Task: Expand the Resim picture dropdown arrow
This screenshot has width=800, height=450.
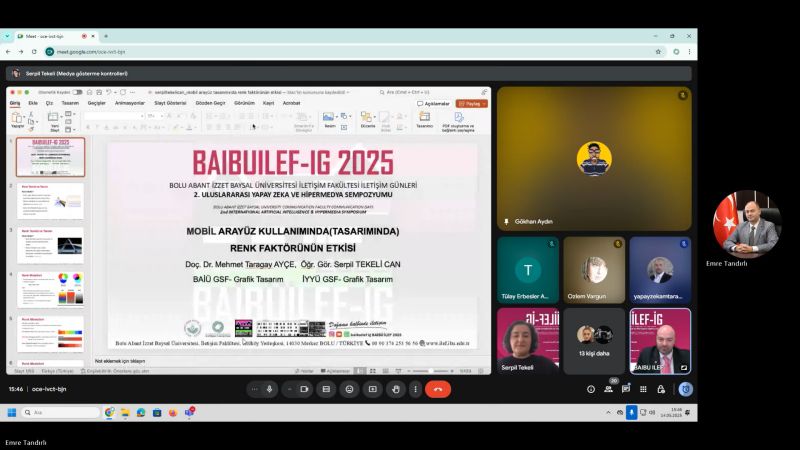Action: pyautogui.click(x=337, y=117)
